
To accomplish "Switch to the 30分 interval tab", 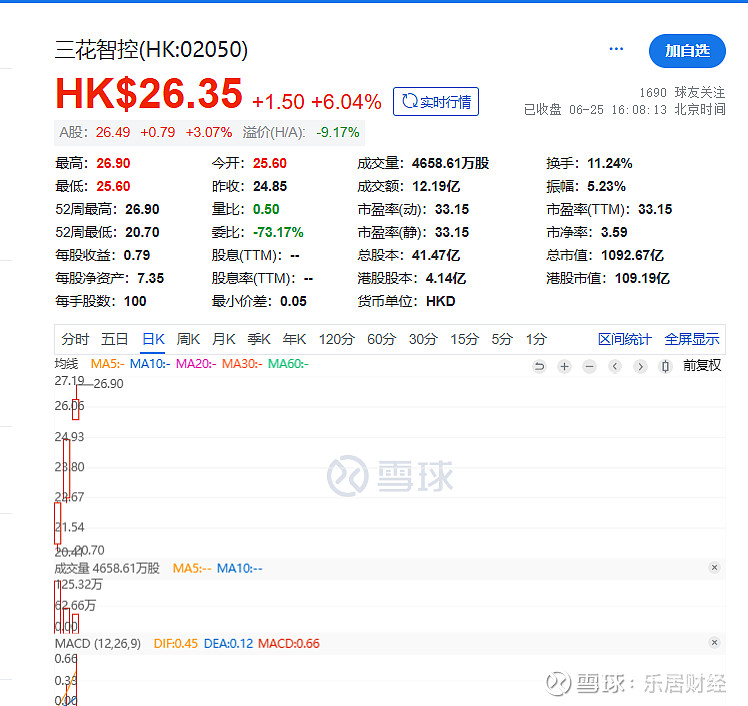I will 423,339.
